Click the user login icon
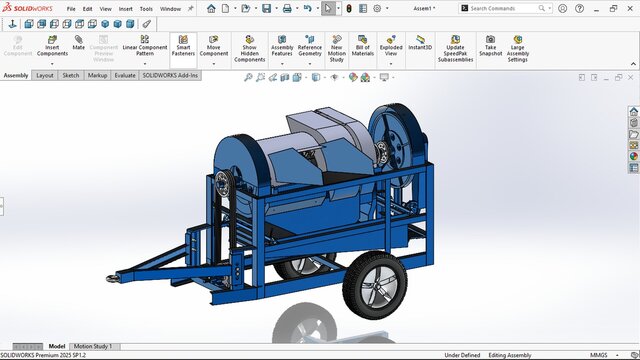Image resolution: width=640 pixels, height=360 pixels. (x=562, y=9)
